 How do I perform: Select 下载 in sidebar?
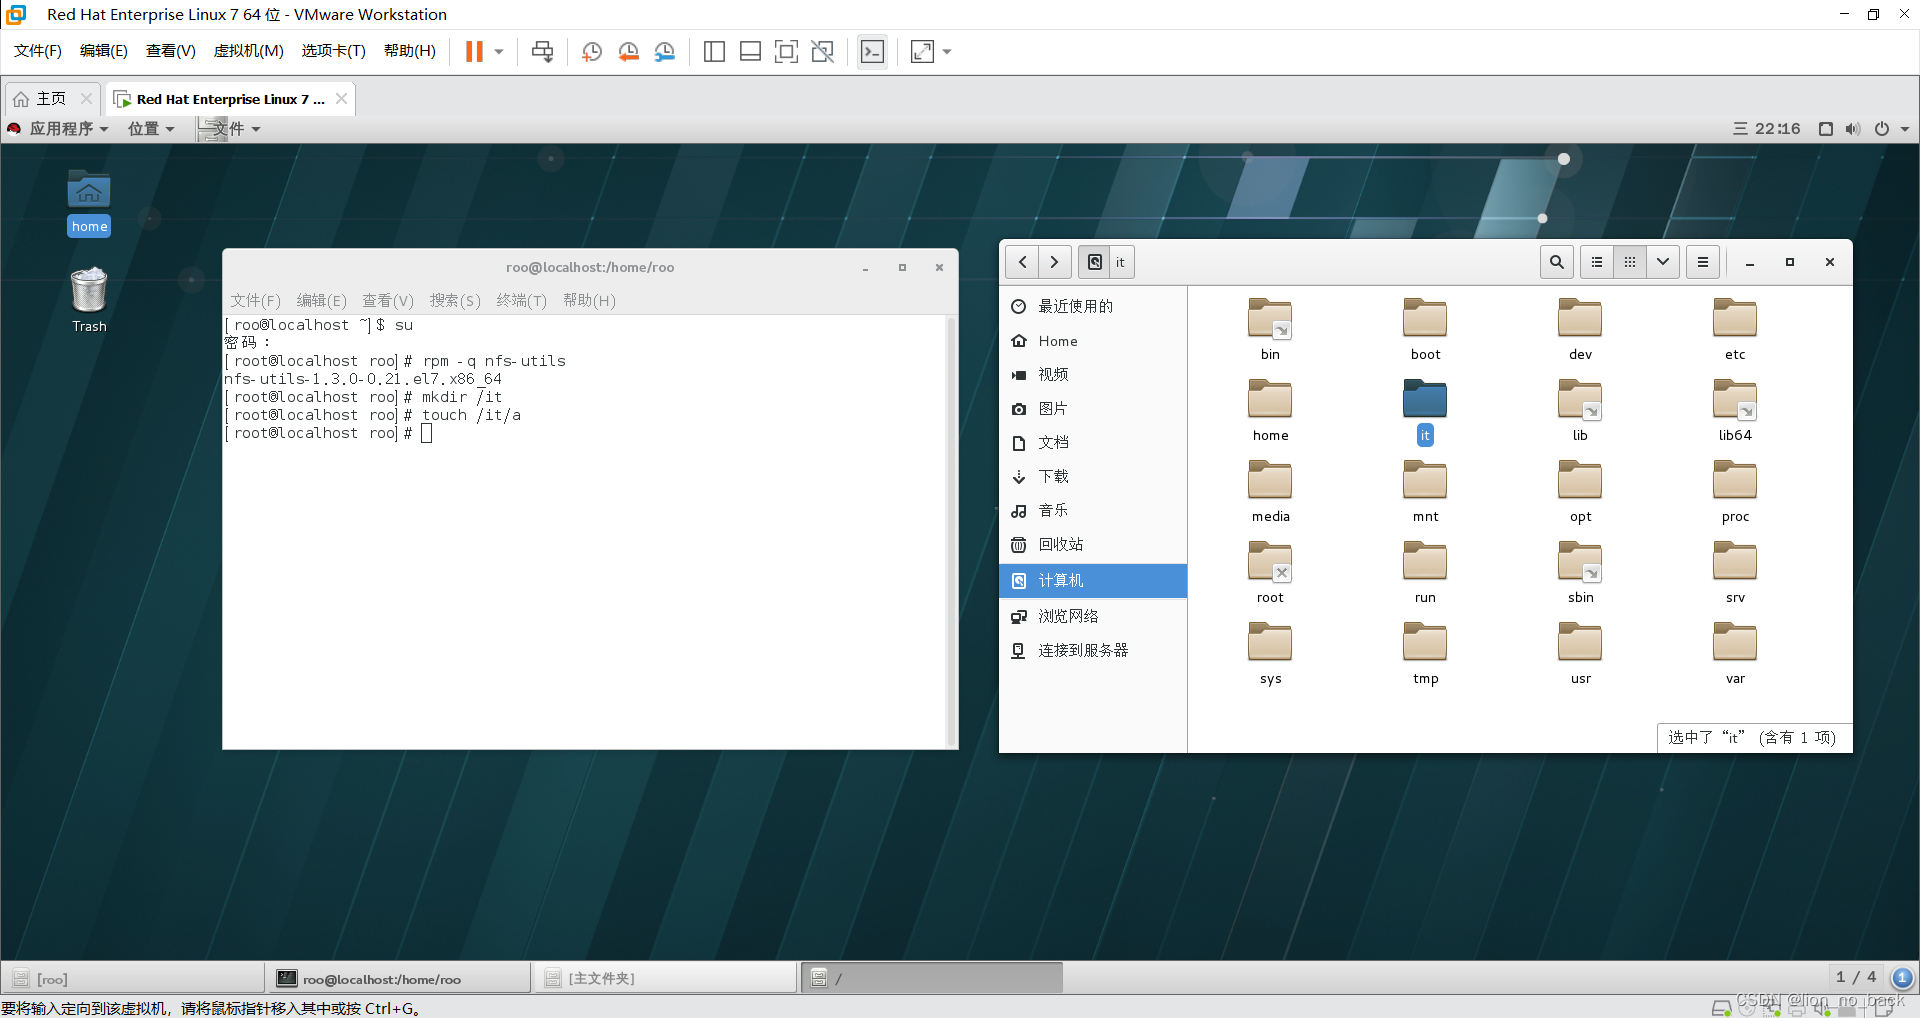point(1093,477)
